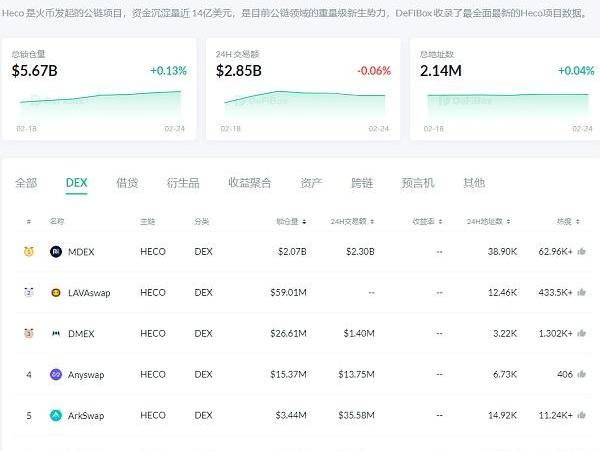
Task: Click the MDEX logo icon
Action: click(x=56, y=252)
